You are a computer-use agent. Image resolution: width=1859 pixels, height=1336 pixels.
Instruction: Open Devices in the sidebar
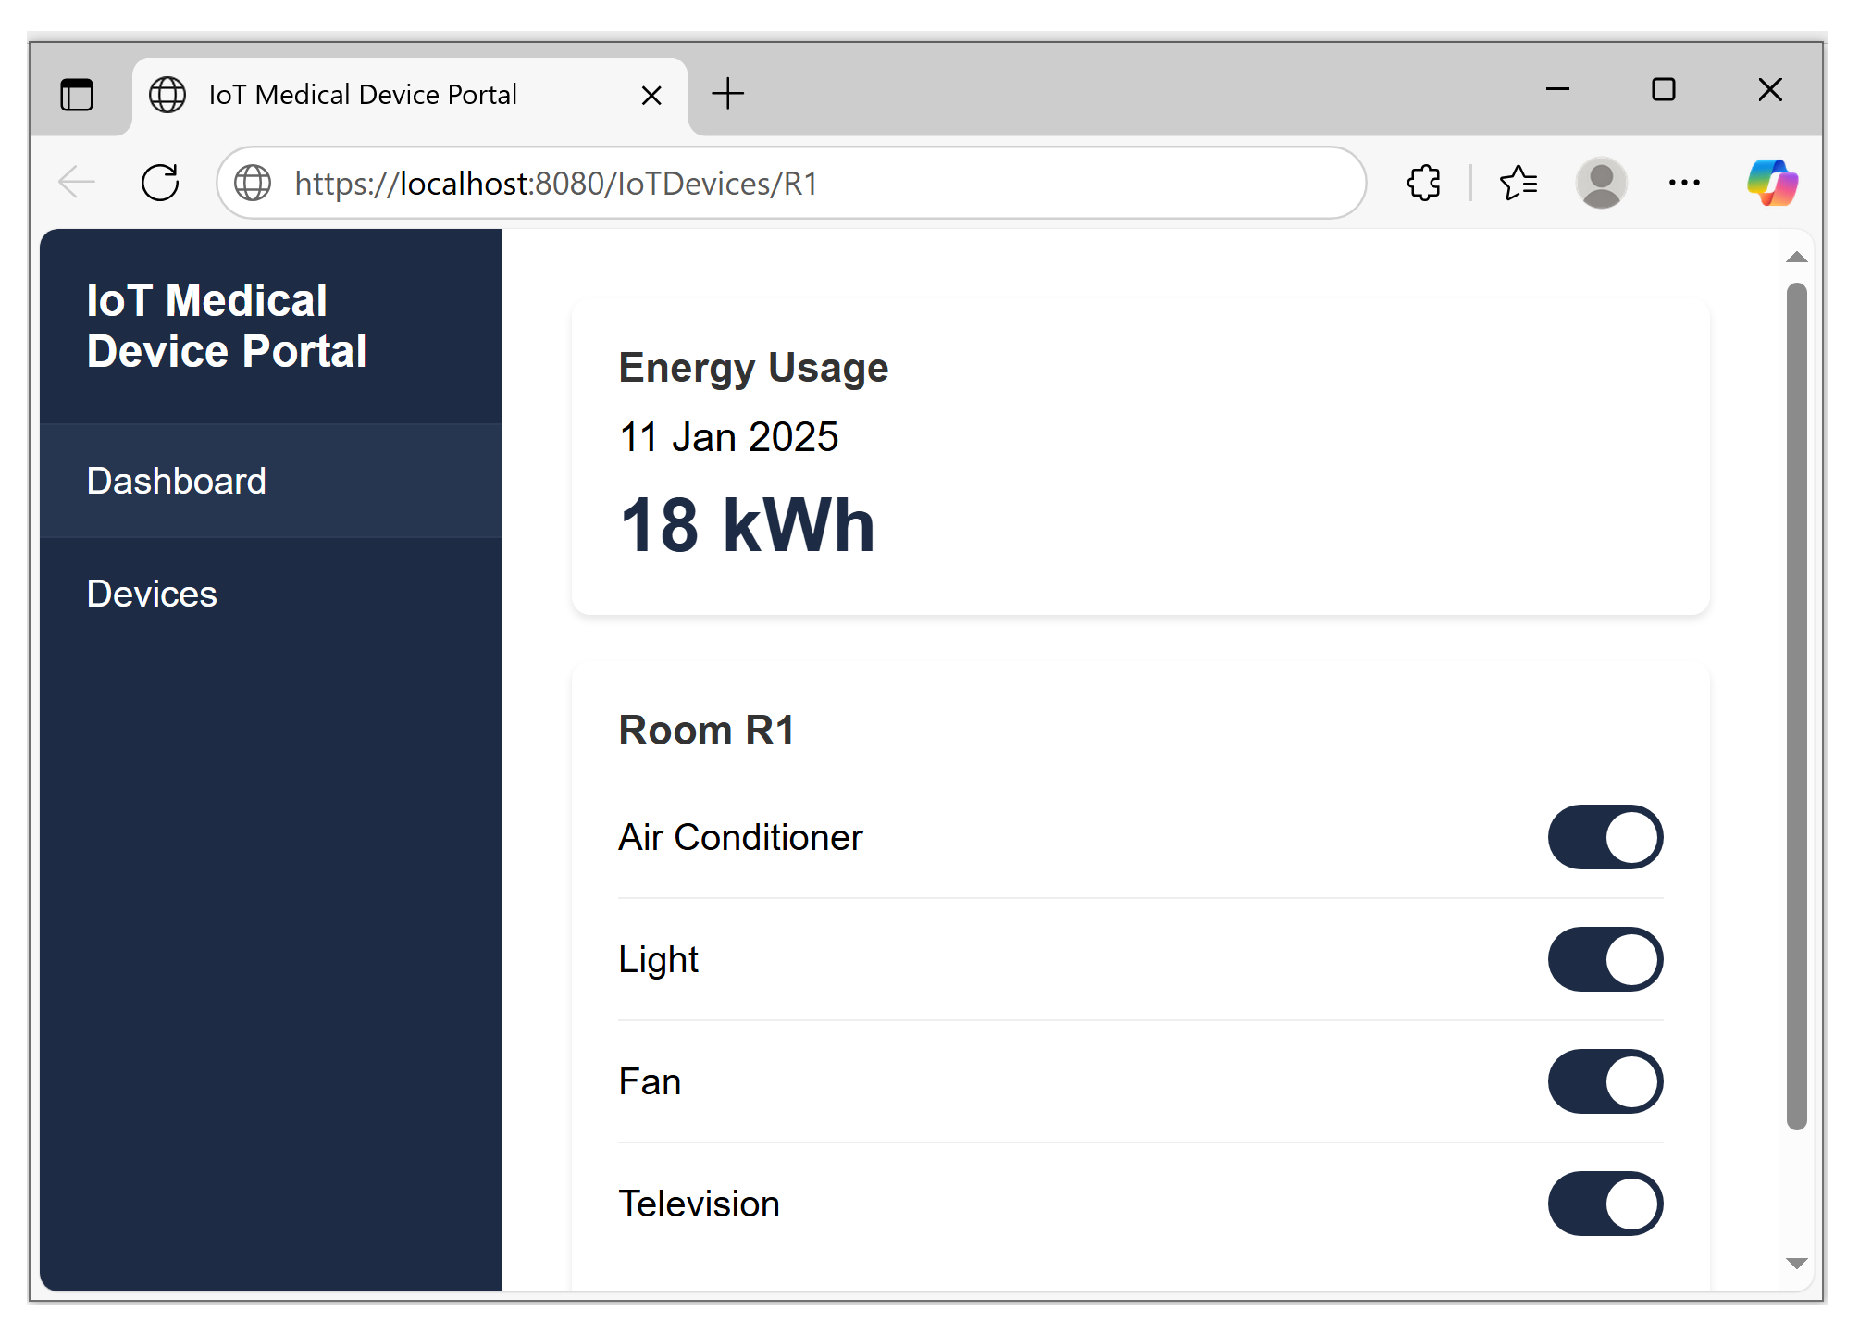(152, 594)
